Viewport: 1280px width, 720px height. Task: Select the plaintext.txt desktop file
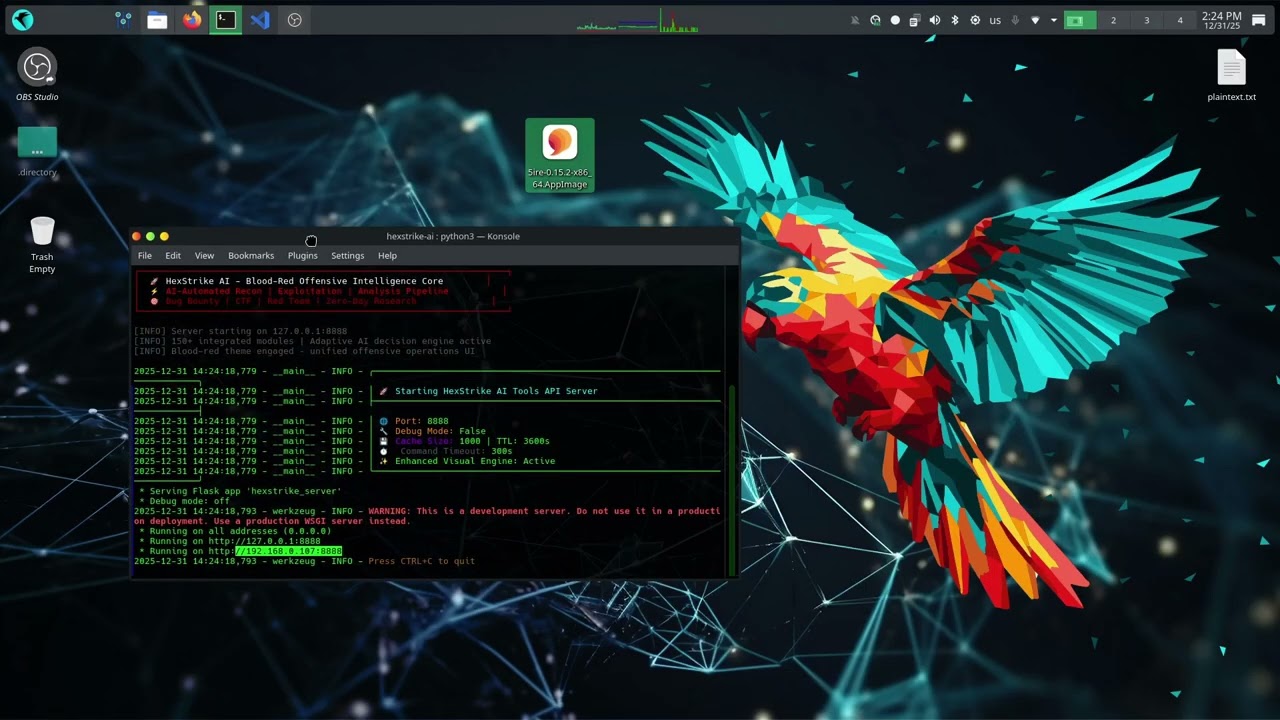pyautogui.click(x=1231, y=76)
